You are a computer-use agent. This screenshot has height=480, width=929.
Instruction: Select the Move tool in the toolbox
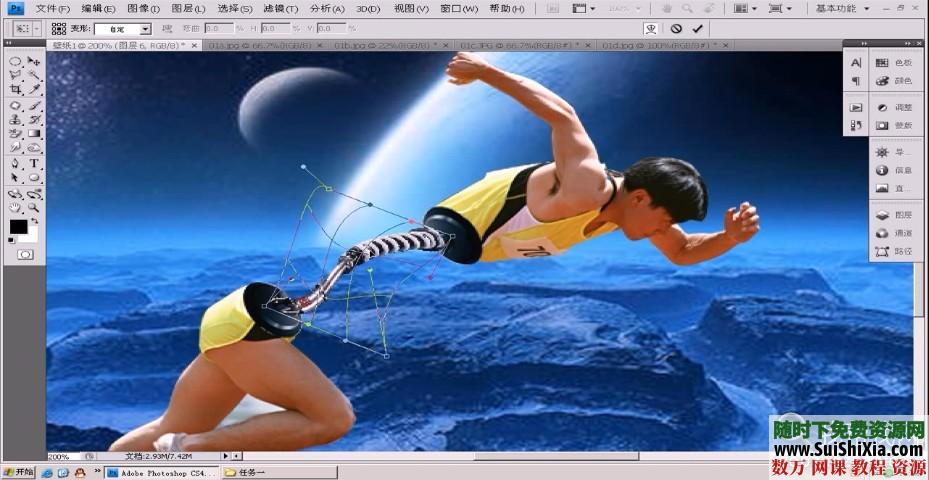click(x=34, y=61)
